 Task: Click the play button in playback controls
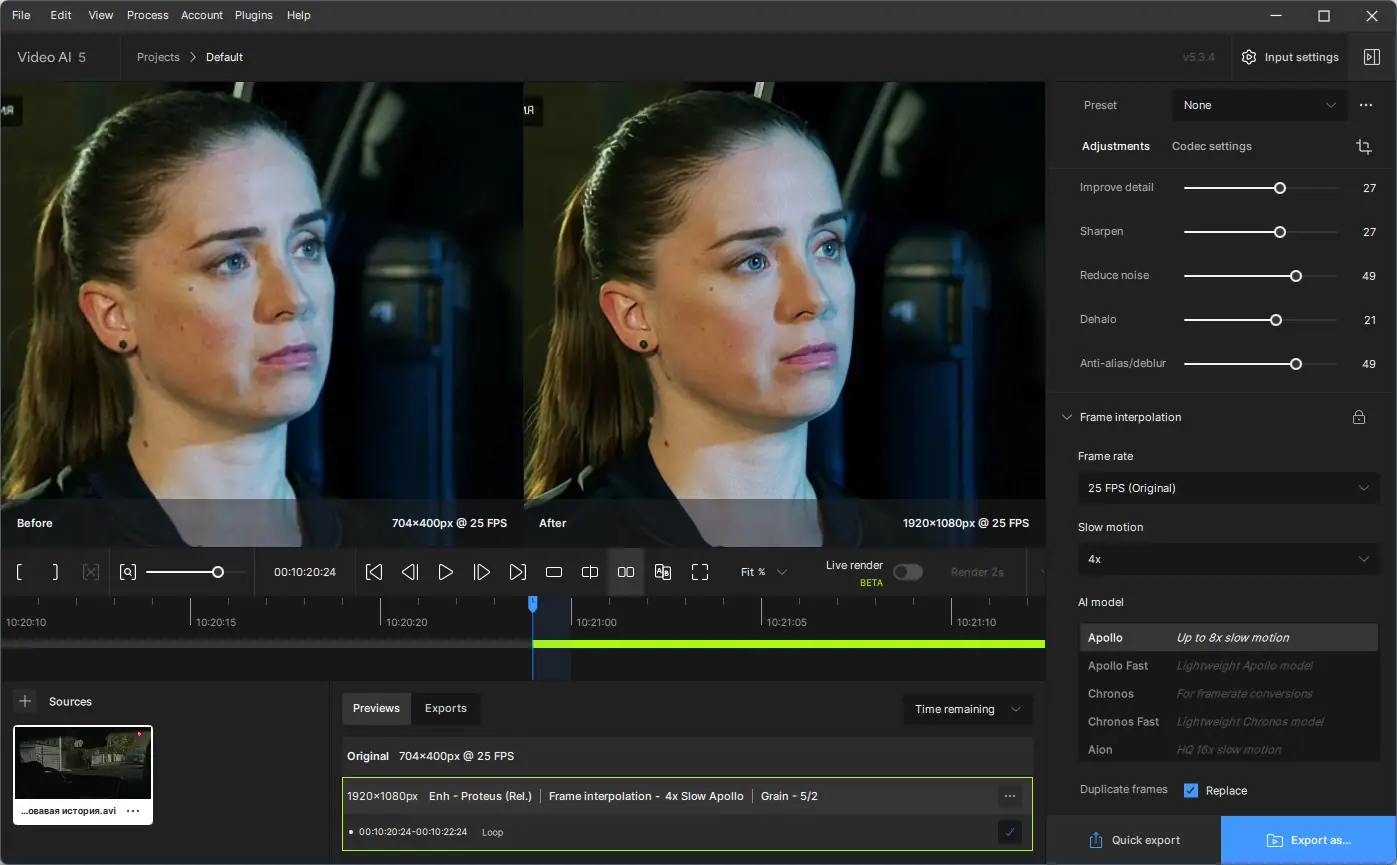[x=446, y=572]
